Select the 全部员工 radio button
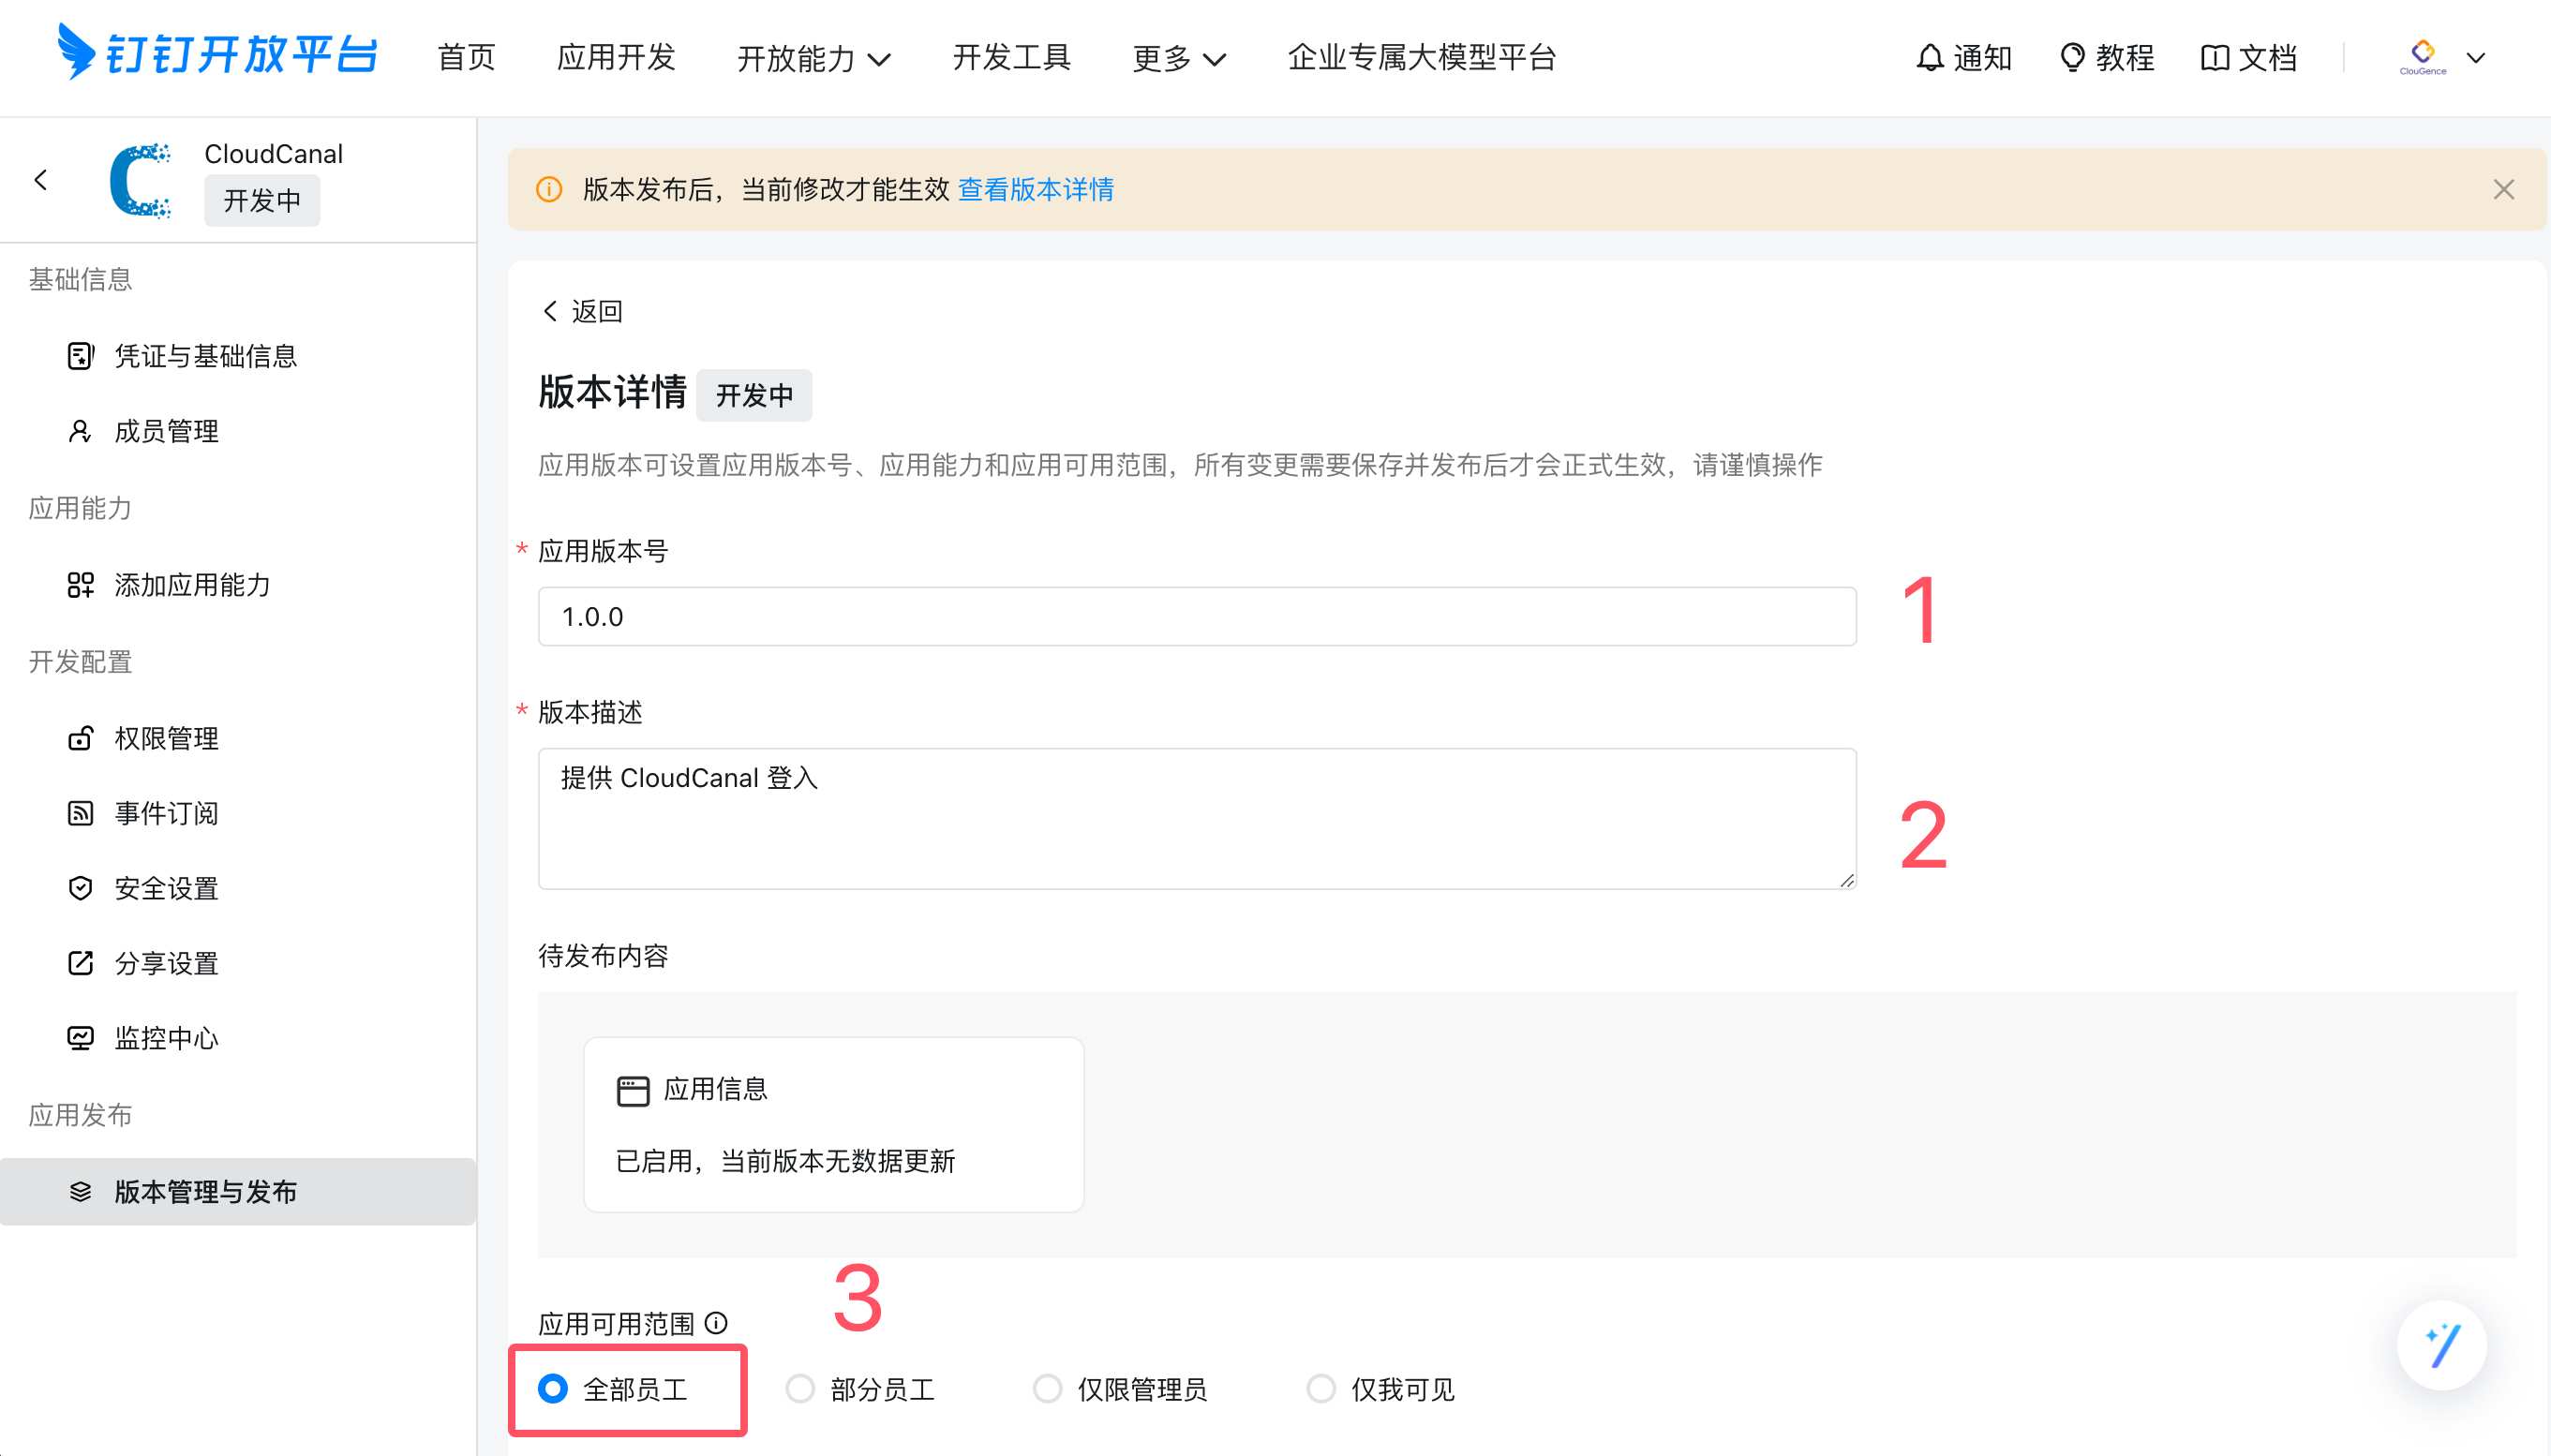The width and height of the screenshot is (2551, 1456). click(553, 1389)
